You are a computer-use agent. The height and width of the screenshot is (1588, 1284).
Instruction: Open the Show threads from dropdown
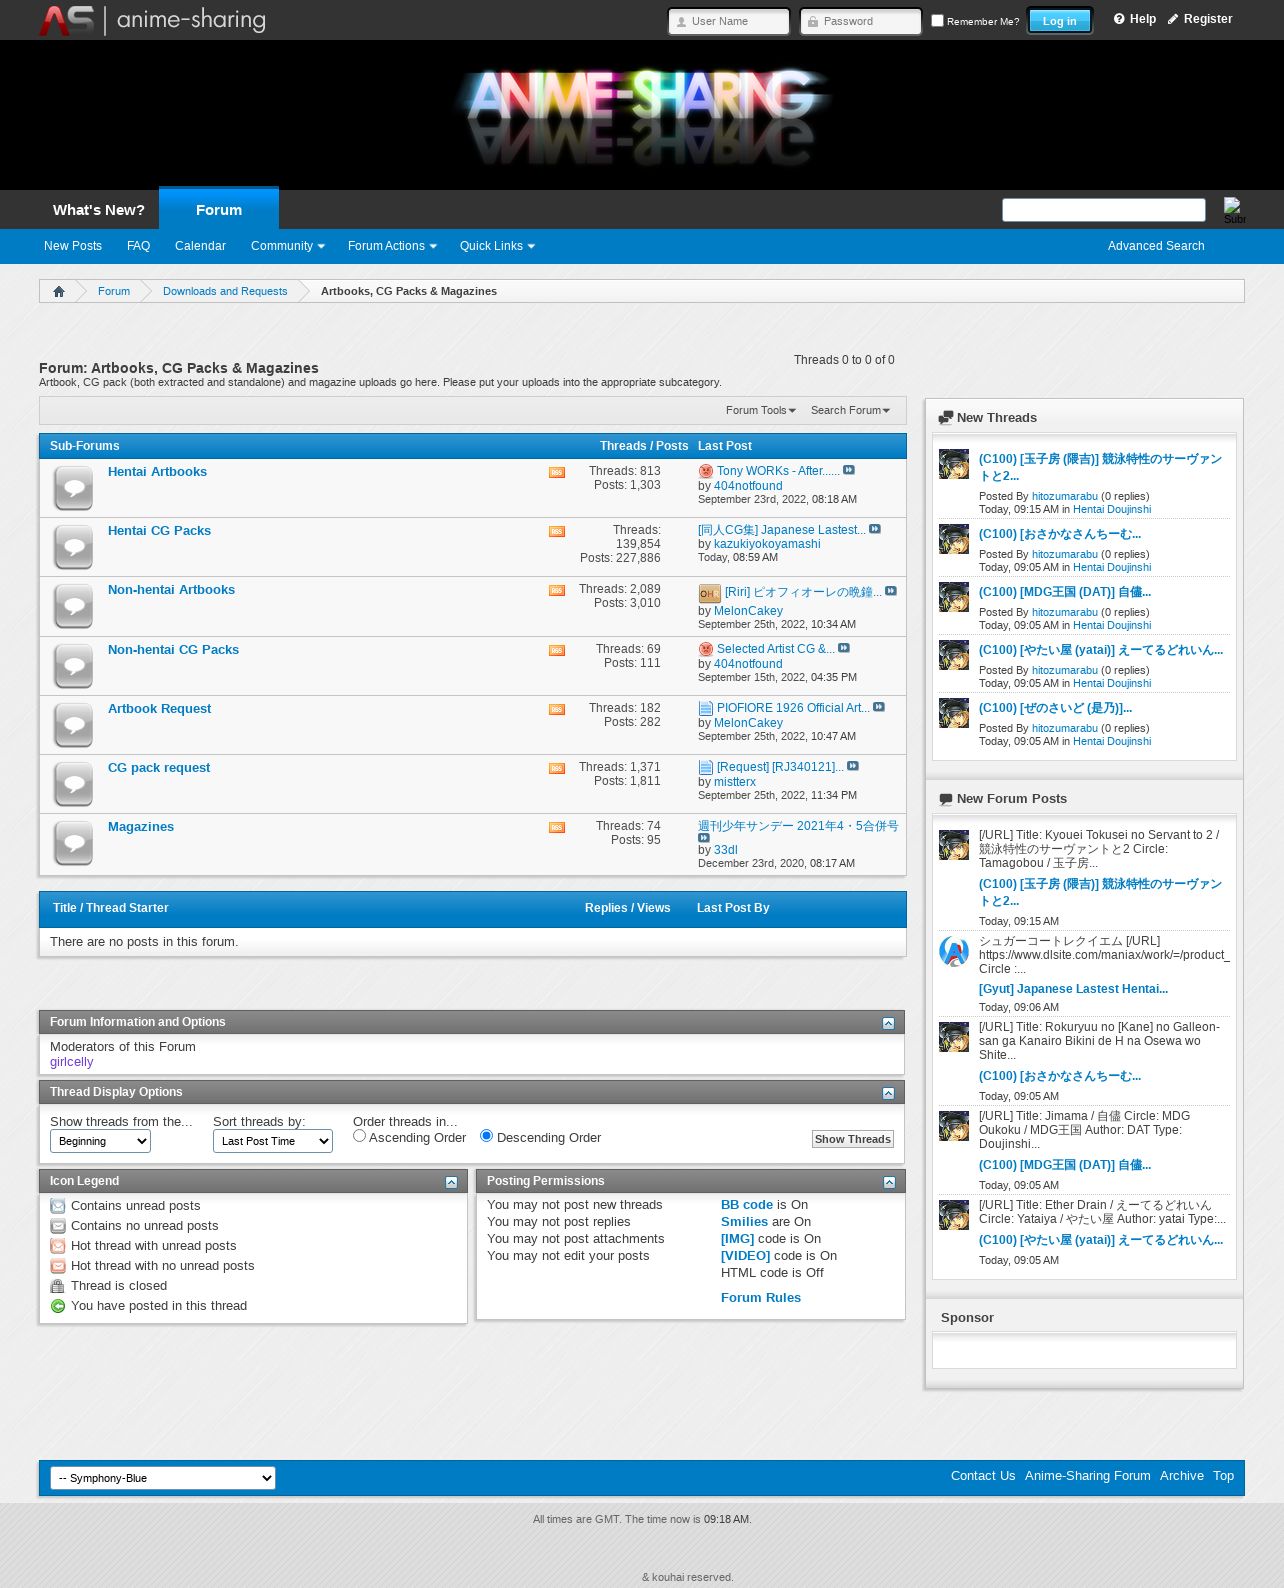click(100, 1141)
